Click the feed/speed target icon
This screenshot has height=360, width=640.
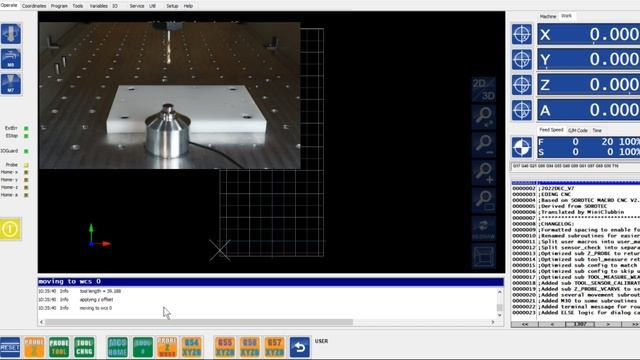[x=522, y=147]
